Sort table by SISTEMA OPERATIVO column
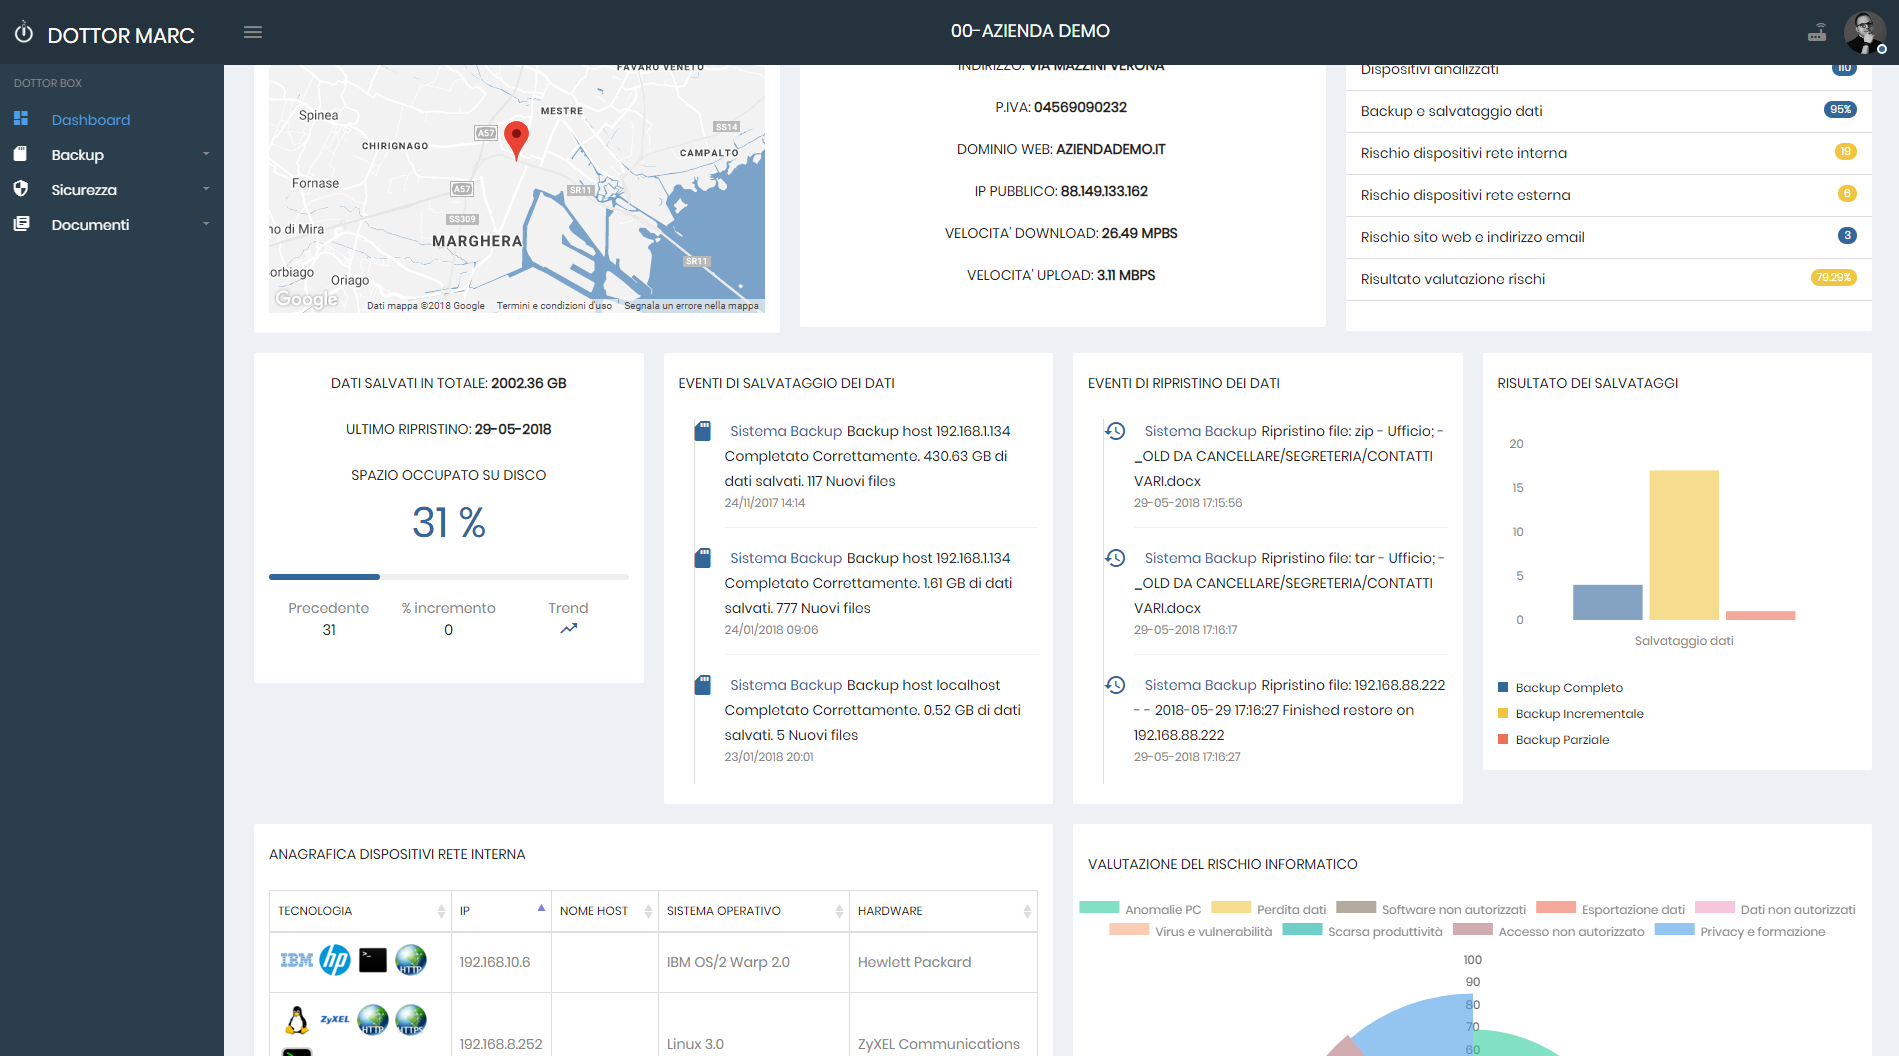This screenshot has width=1899, height=1056. [x=754, y=911]
